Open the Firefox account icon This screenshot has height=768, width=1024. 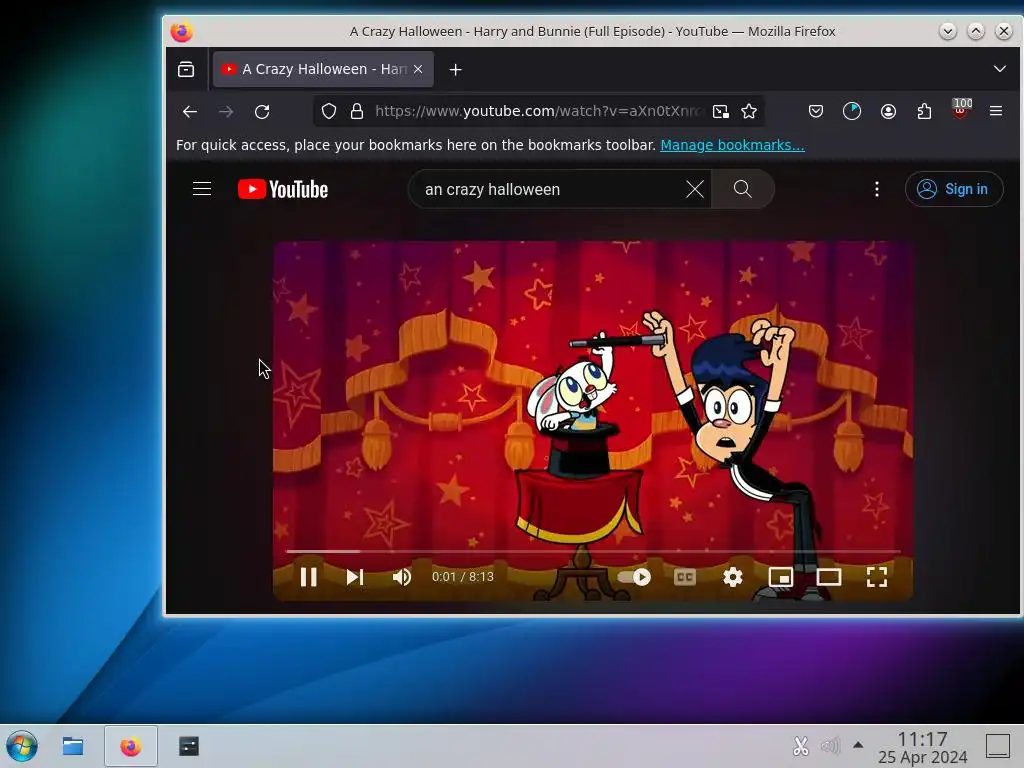[888, 112]
